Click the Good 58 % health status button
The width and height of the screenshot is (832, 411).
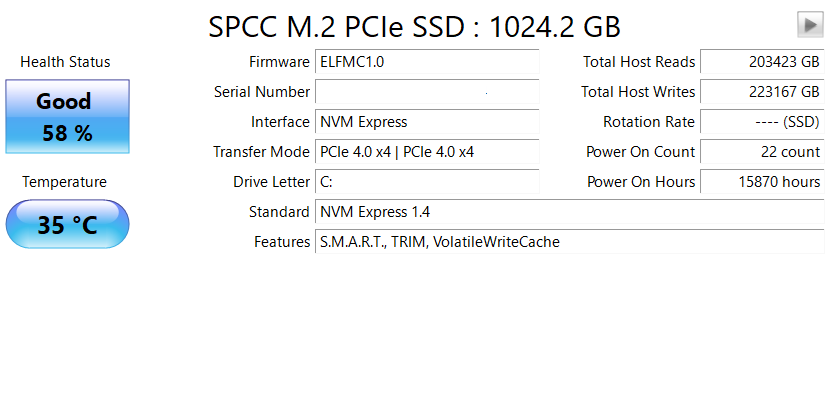67,117
